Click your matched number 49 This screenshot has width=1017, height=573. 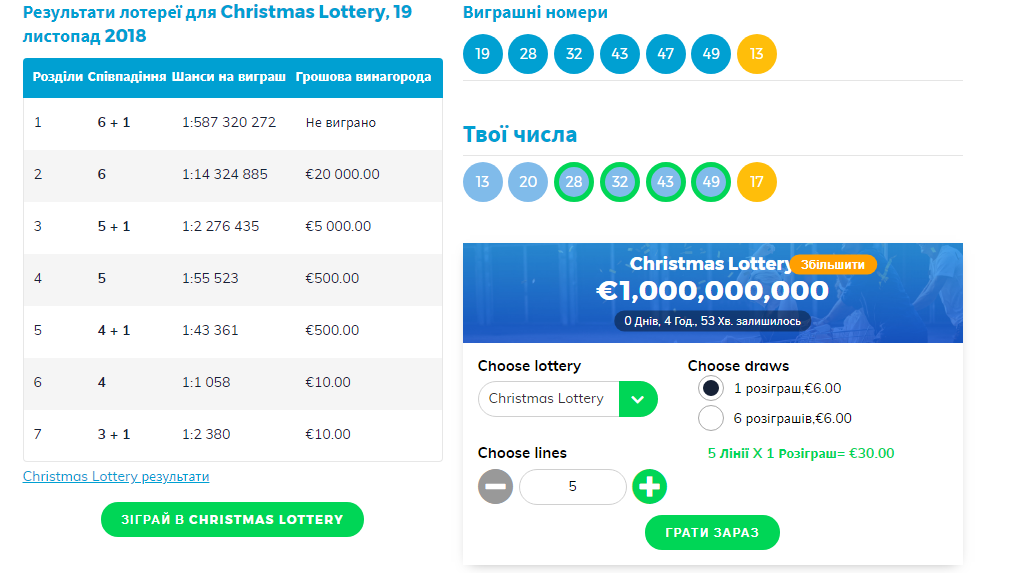(x=711, y=182)
